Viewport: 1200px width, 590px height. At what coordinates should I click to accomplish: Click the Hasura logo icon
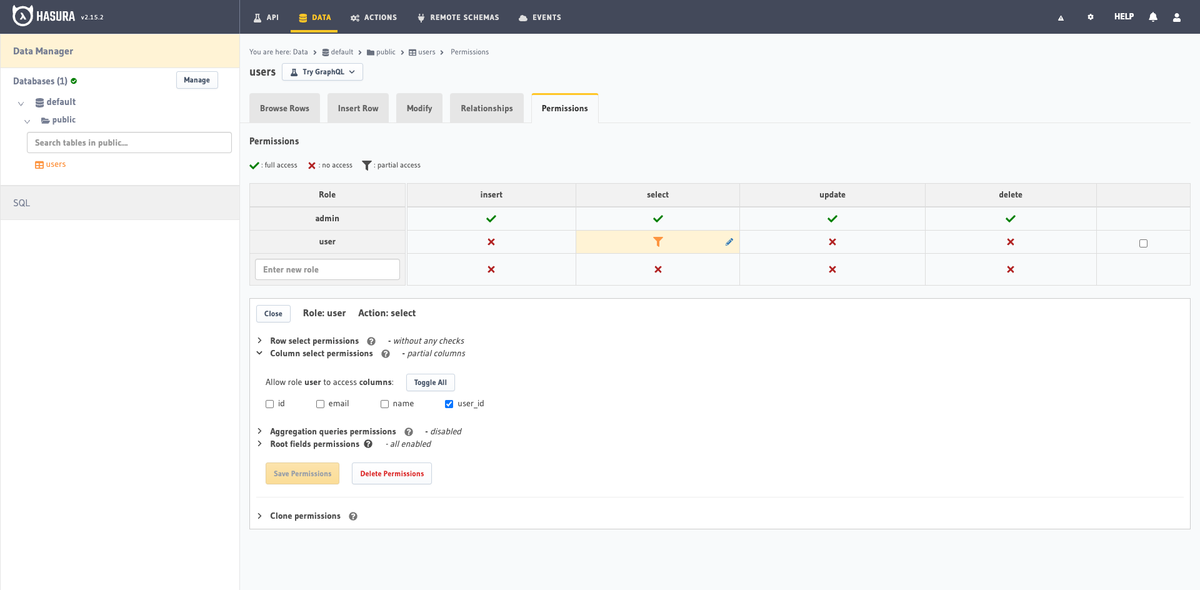click(x=24, y=16)
